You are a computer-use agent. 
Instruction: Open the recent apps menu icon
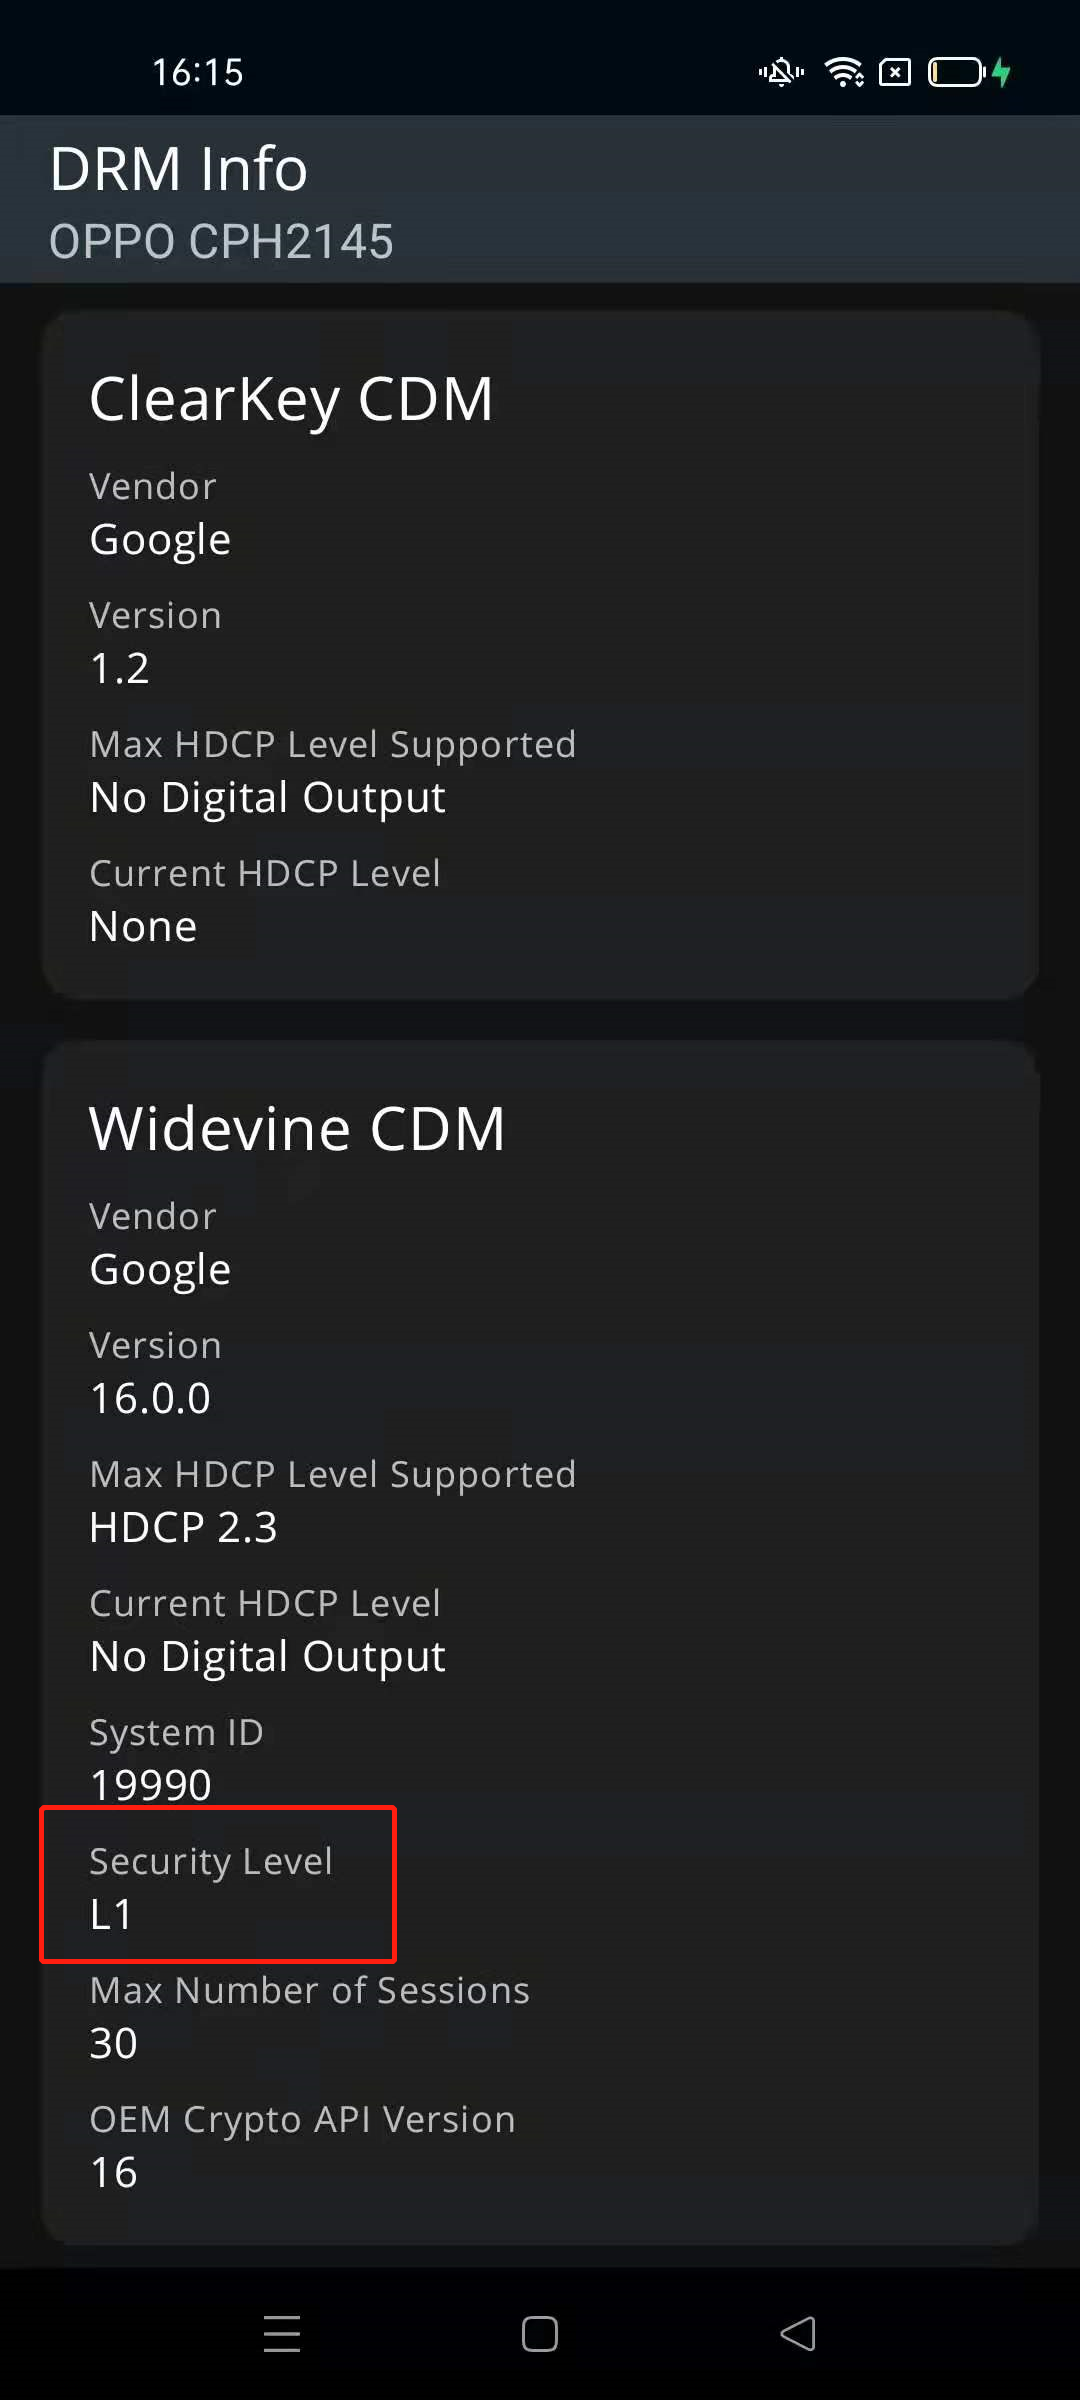pyautogui.click(x=282, y=2334)
